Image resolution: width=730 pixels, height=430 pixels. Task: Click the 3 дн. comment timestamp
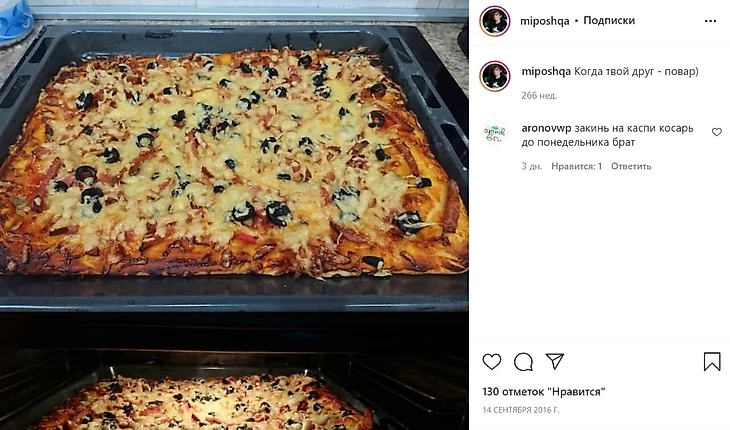[x=532, y=166]
